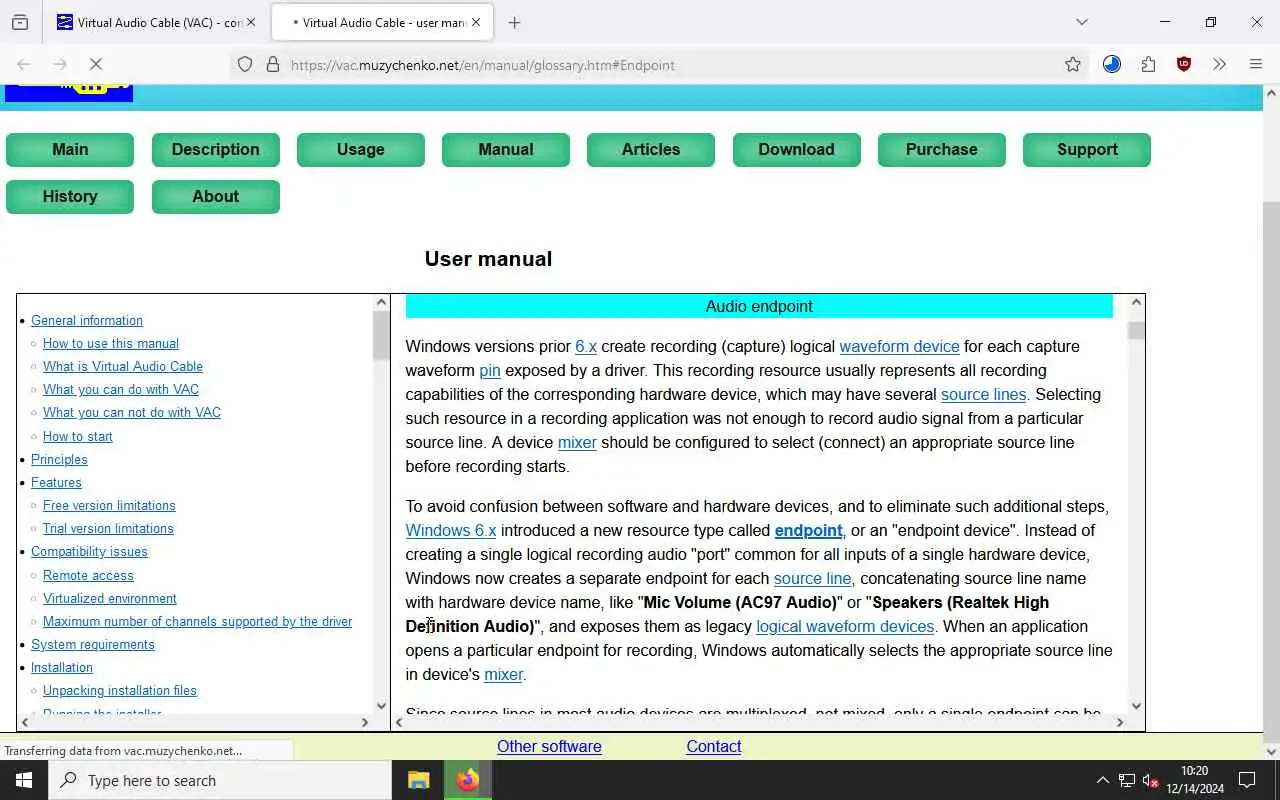Close the user manual tab

click(476, 22)
